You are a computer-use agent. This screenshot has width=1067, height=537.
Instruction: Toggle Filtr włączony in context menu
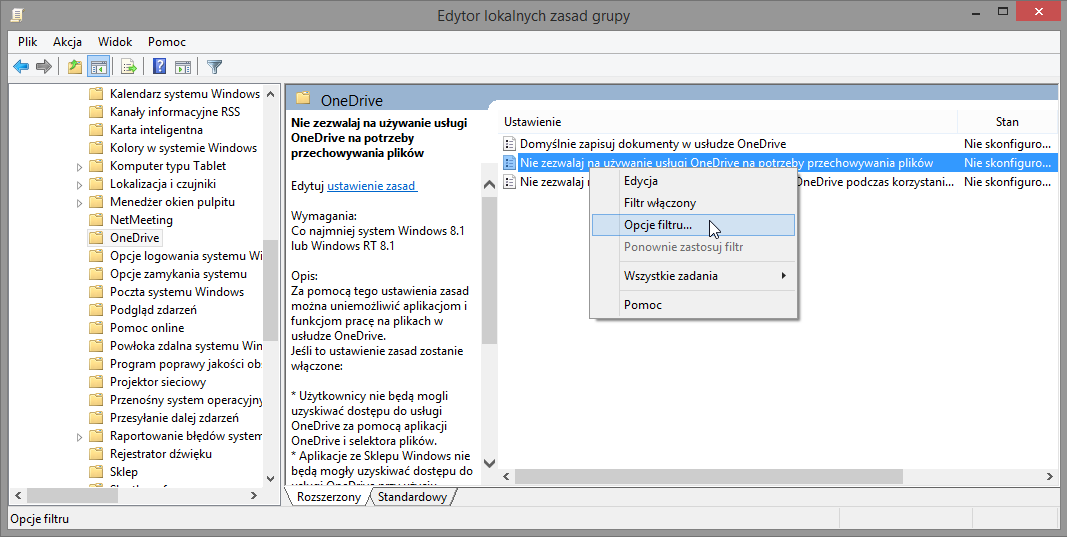pos(693,203)
